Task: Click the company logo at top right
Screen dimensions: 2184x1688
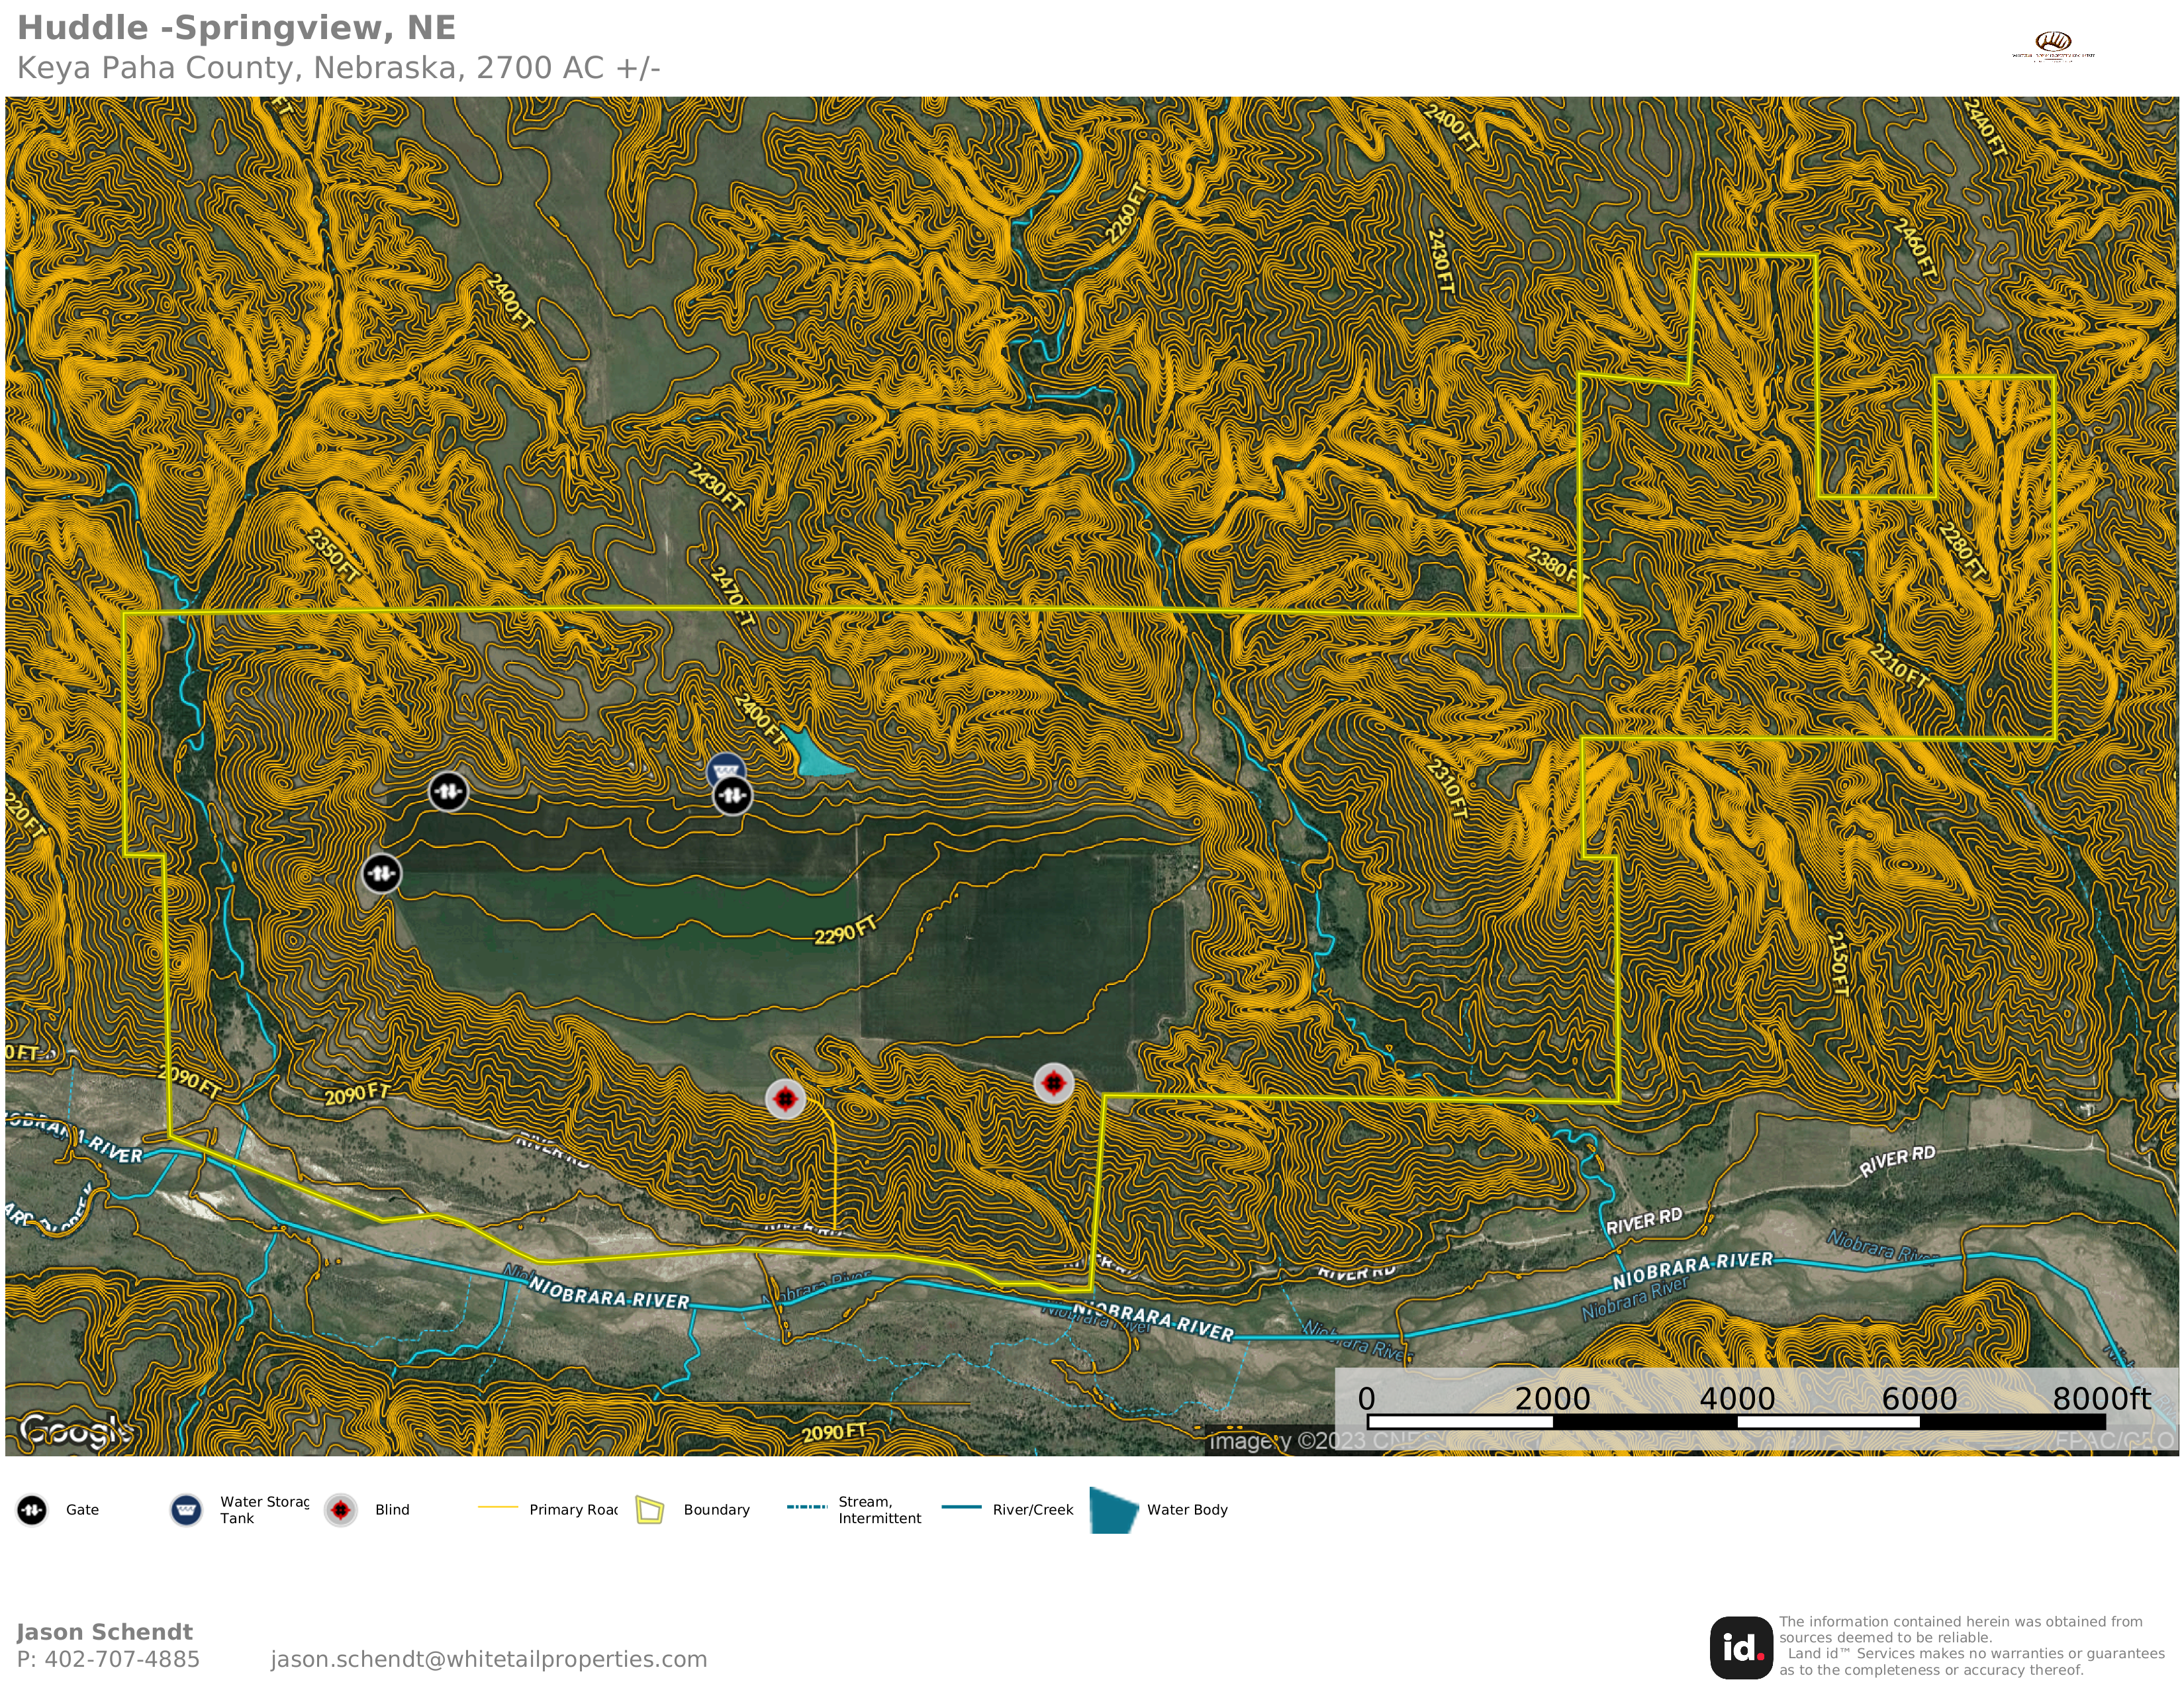Action: pos(2053,45)
